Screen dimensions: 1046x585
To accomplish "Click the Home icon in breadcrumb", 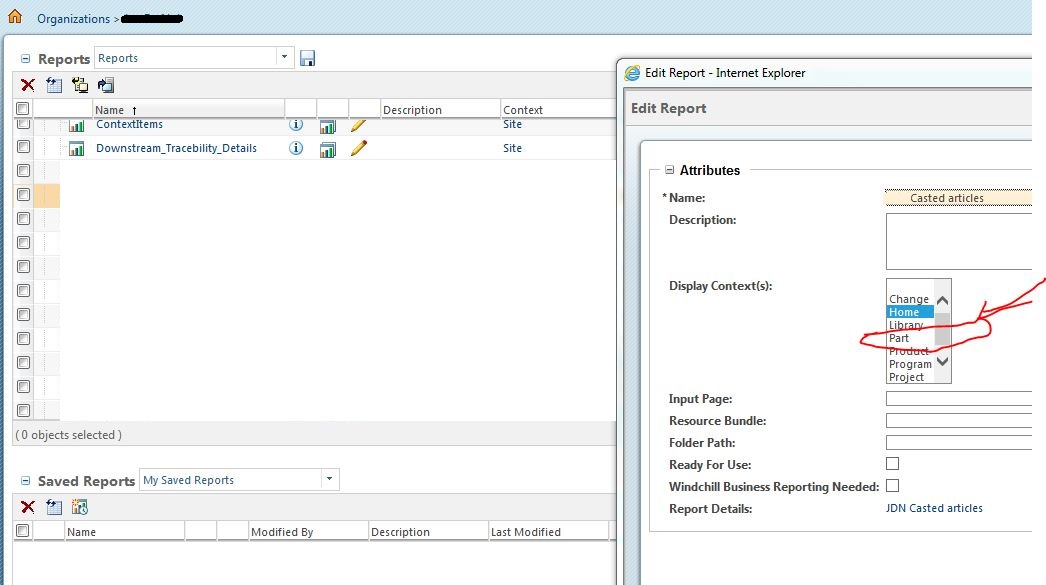I will (14, 17).
